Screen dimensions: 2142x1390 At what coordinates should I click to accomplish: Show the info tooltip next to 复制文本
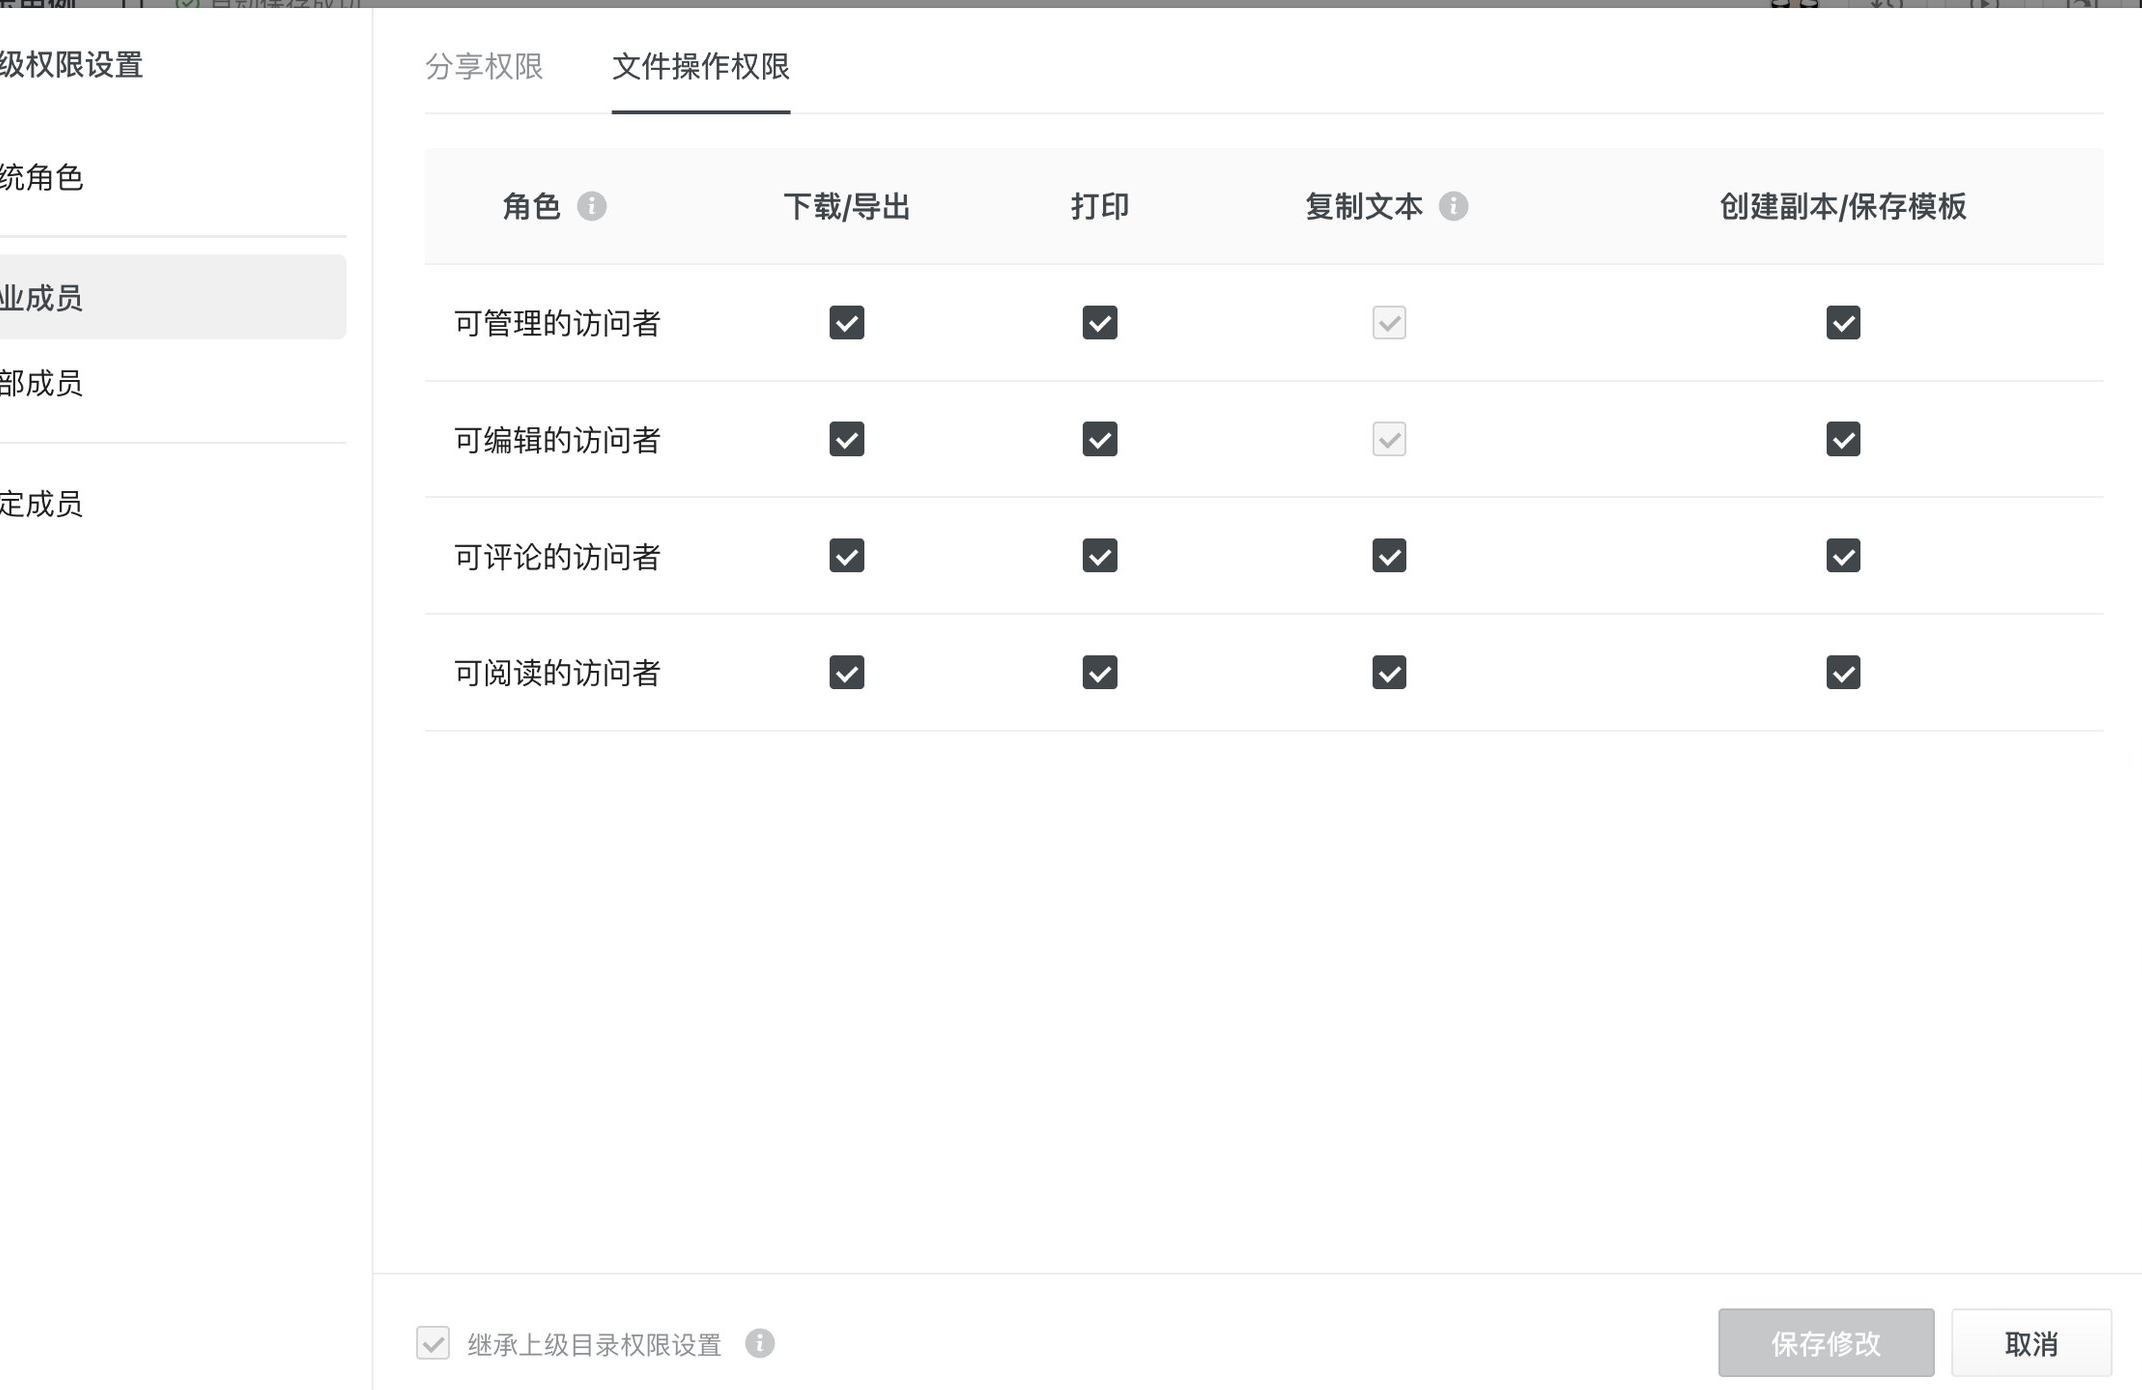(x=1453, y=206)
